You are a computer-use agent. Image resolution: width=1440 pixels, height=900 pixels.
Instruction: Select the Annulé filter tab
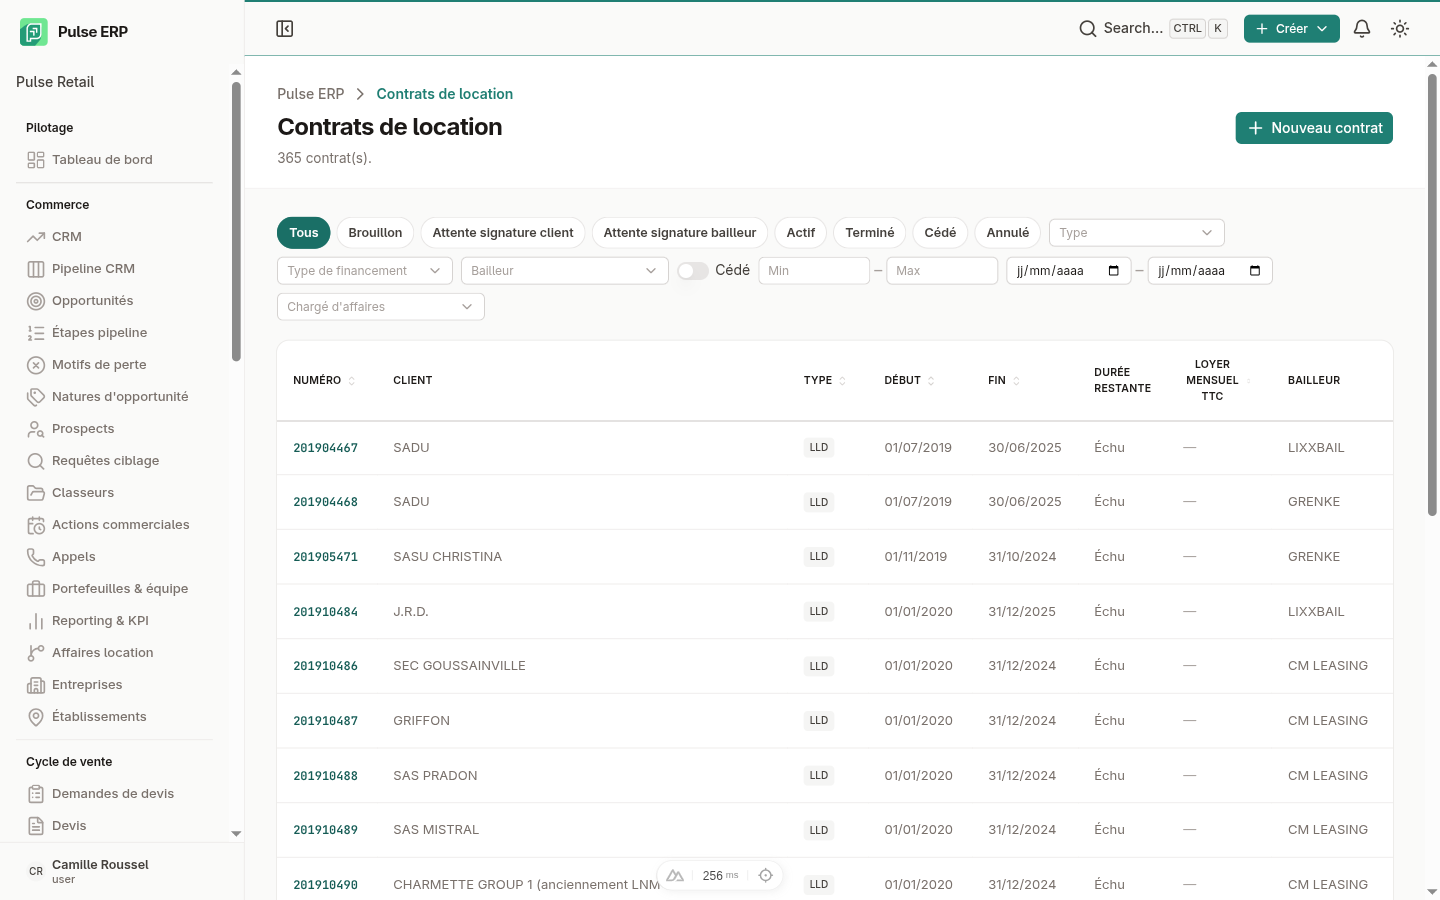coord(1008,233)
